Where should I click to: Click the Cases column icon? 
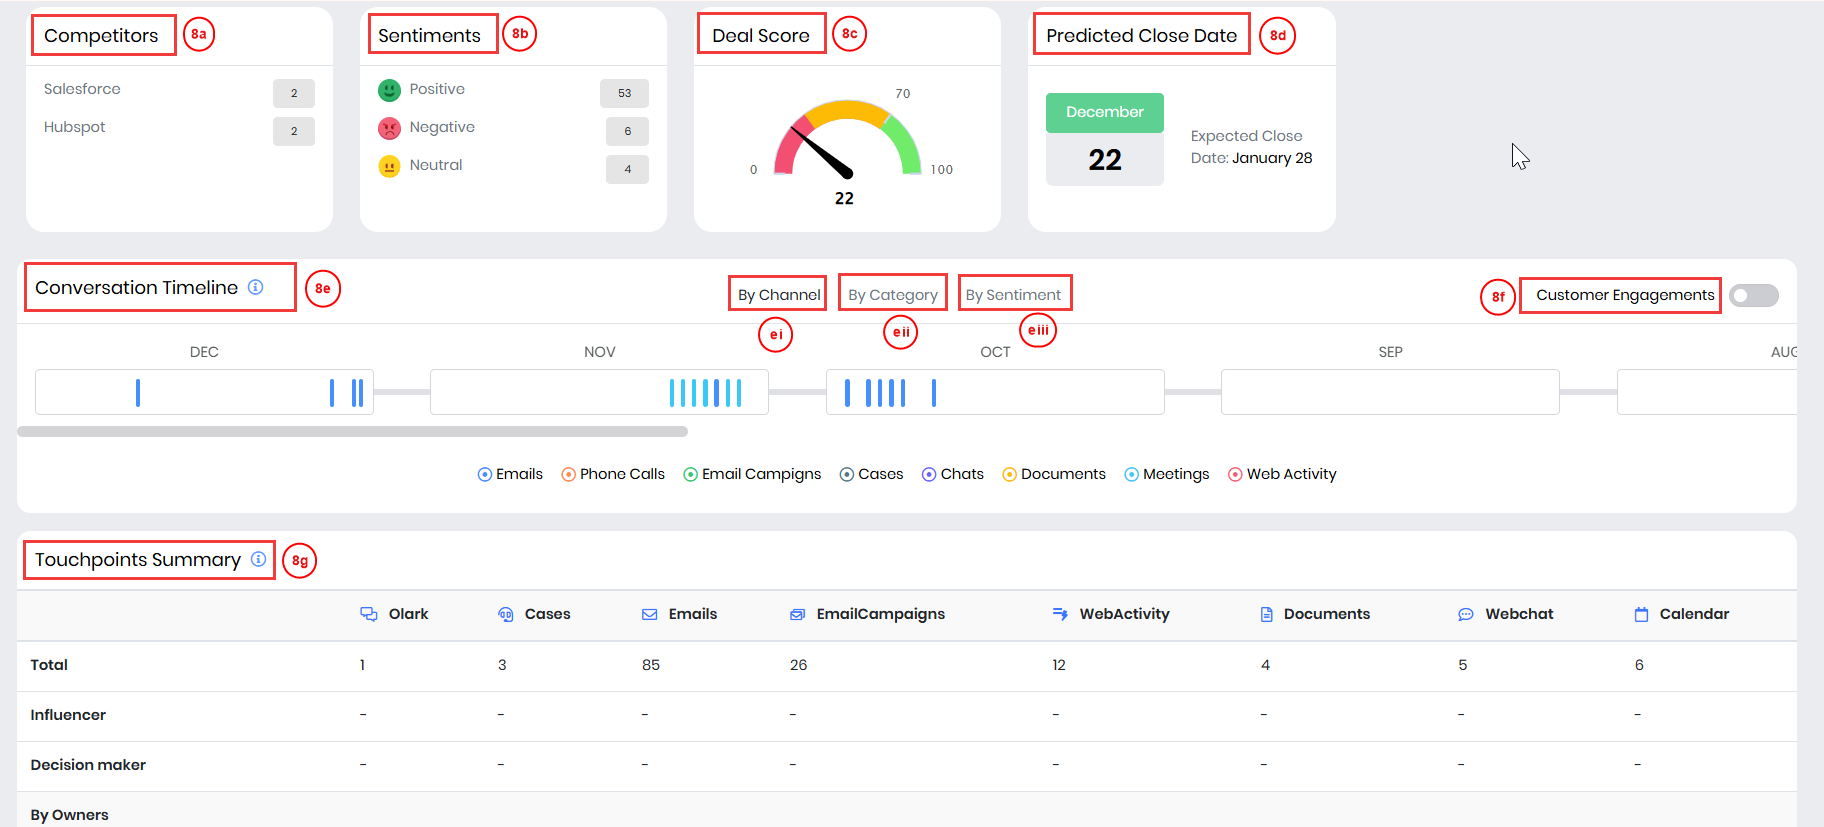coord(506,614)
